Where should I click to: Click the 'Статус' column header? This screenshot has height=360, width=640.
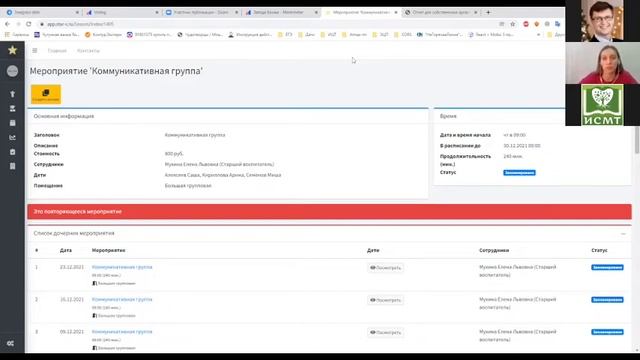click(599, 250)
